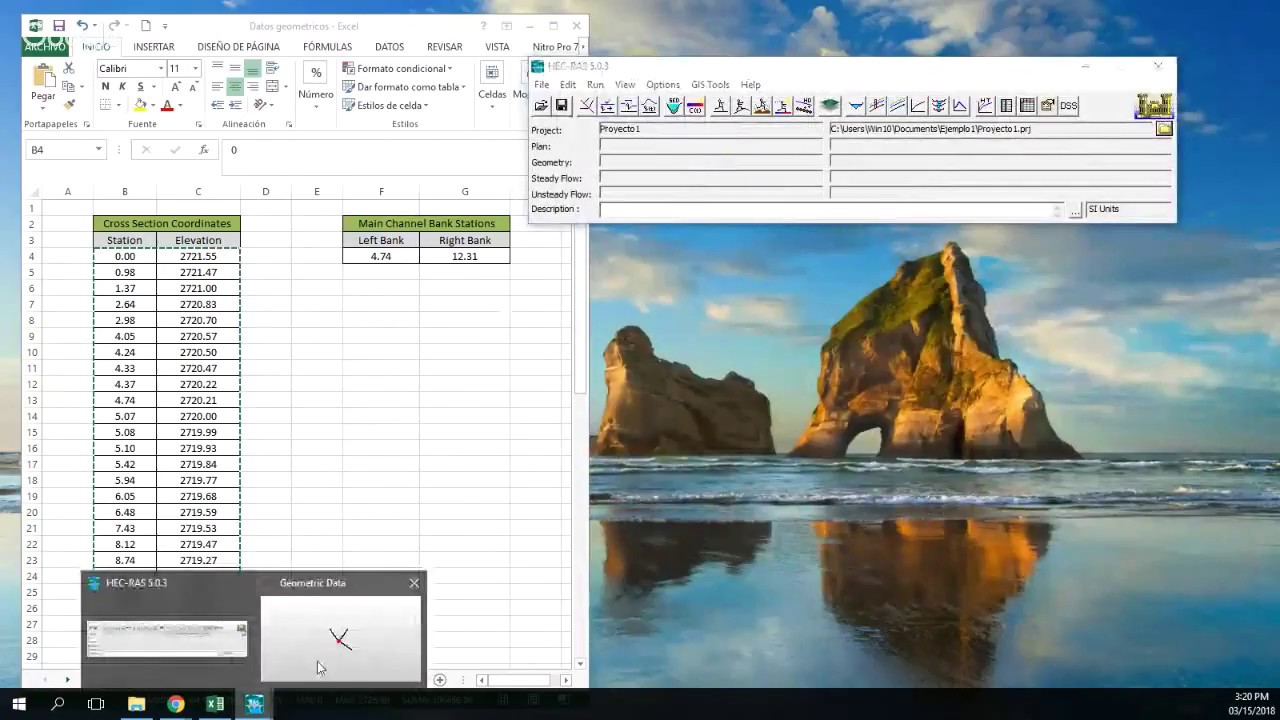Expand Dar formato como tabla dropdown

click(x=404, y=87)
